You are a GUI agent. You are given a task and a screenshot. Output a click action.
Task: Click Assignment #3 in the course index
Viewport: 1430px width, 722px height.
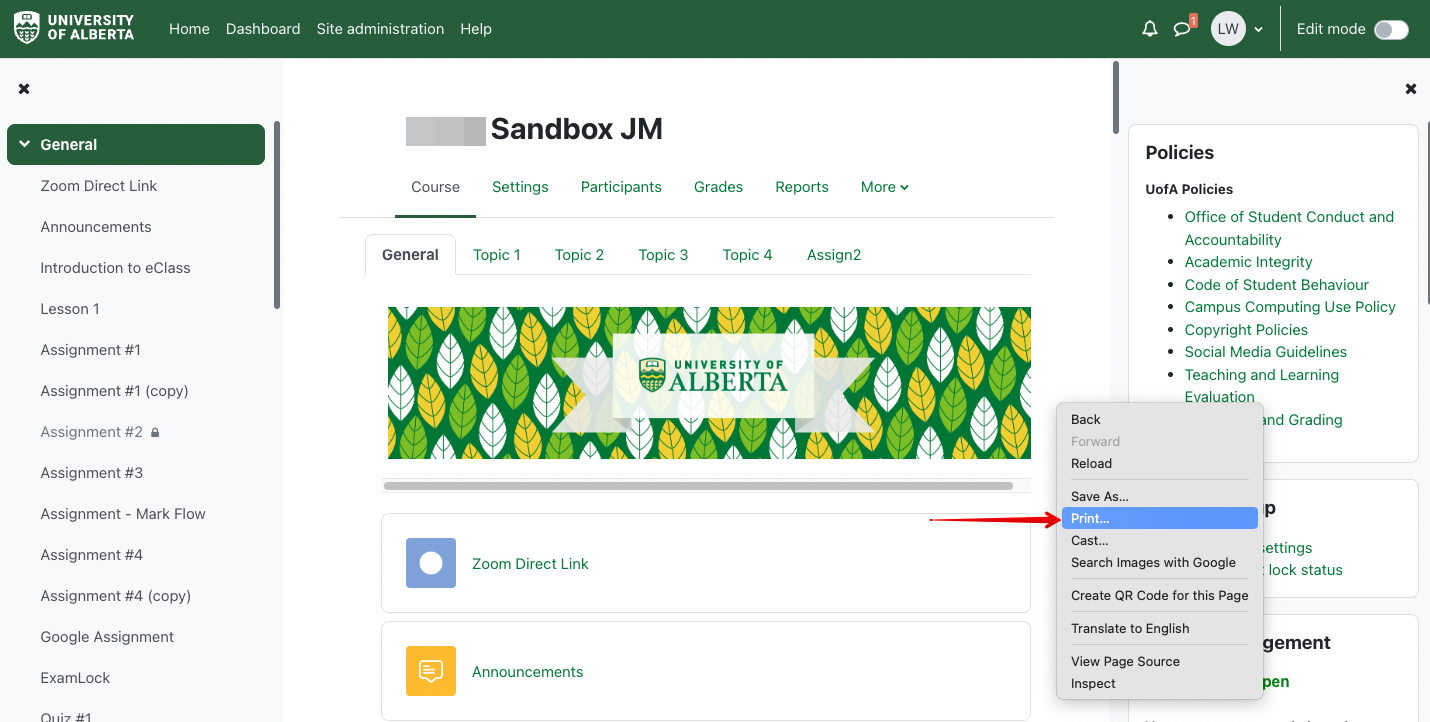coord(92,473)
